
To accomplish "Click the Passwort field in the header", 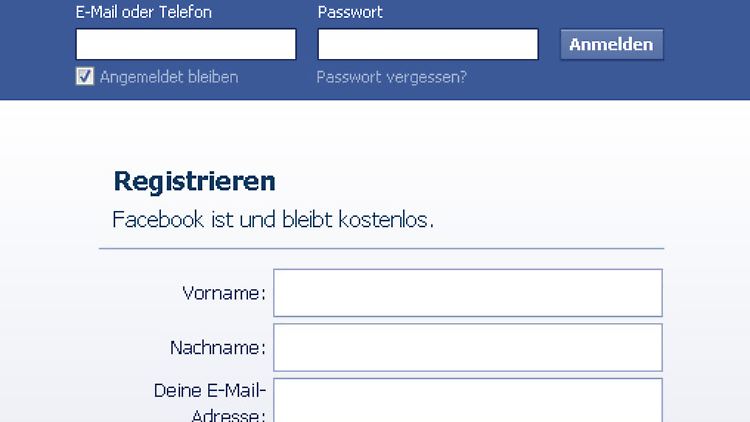I will pyautogui.click(x=428, y=44).
